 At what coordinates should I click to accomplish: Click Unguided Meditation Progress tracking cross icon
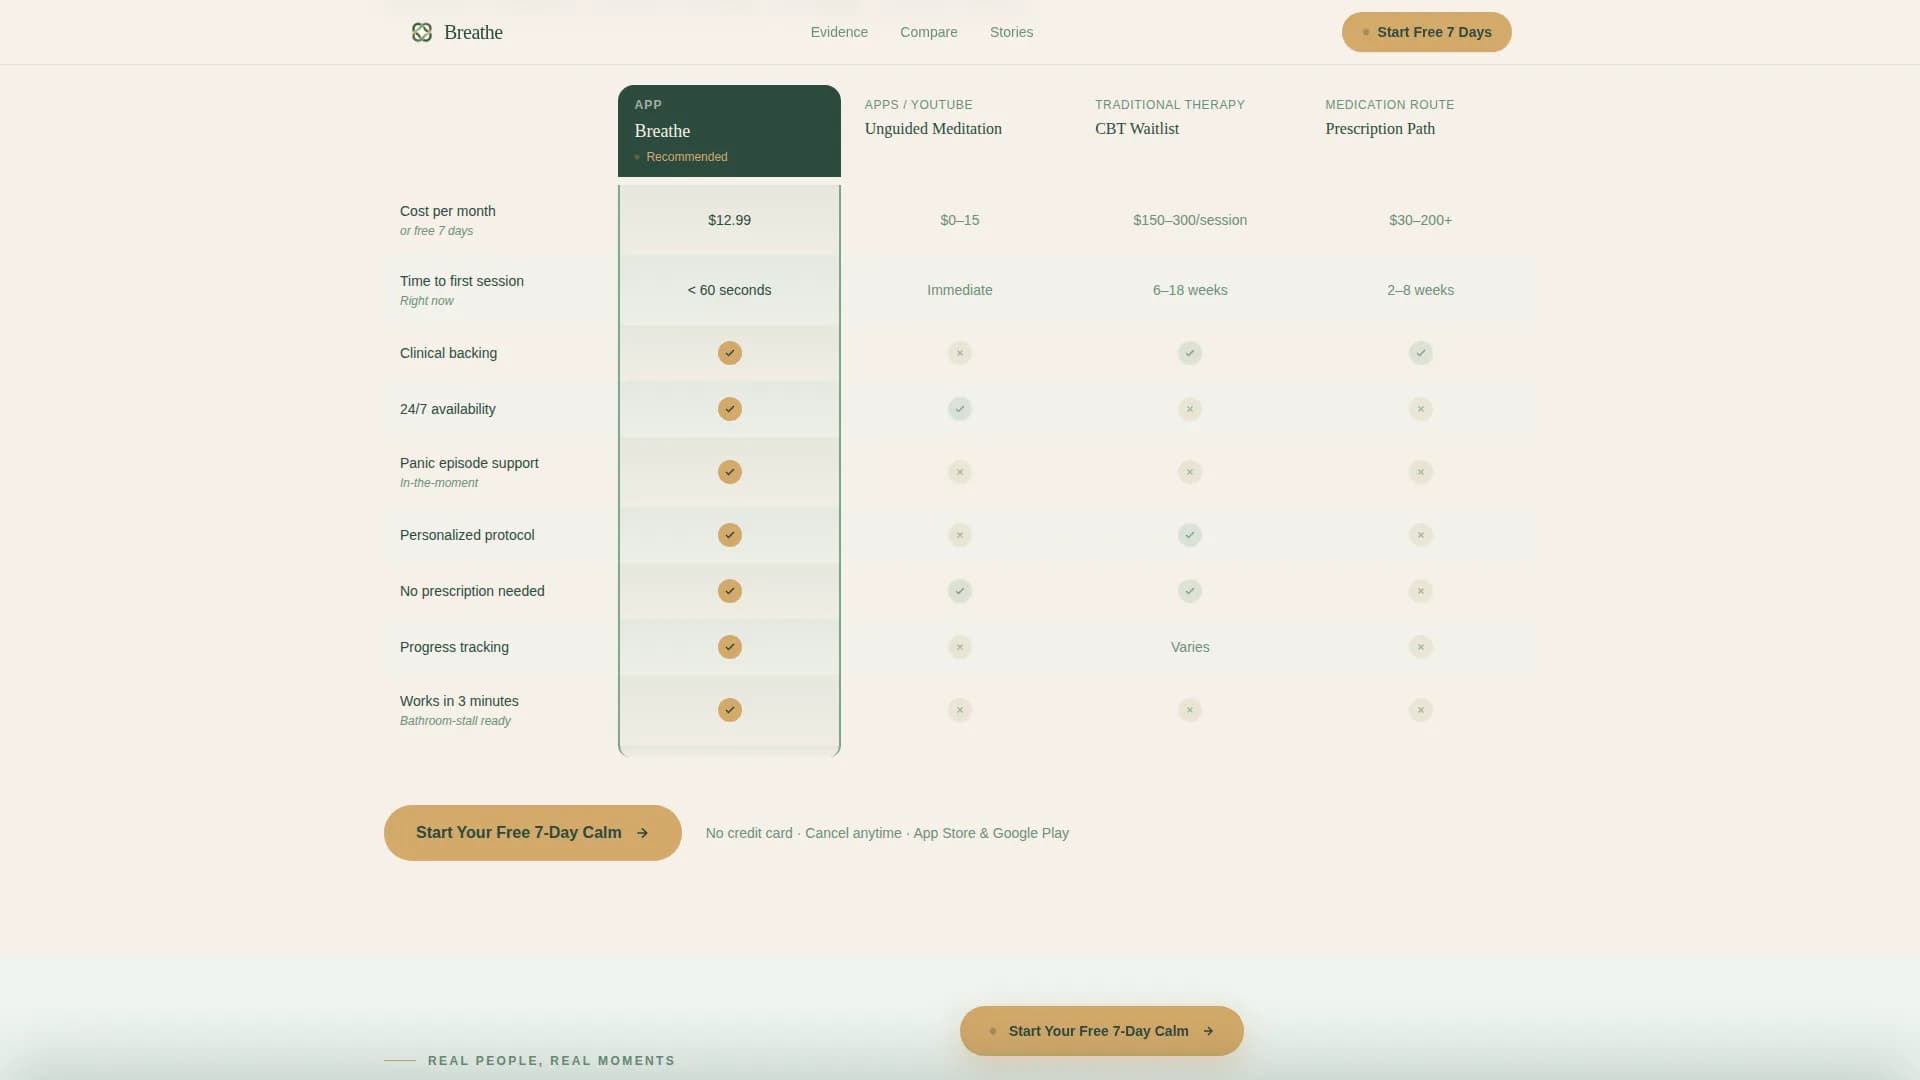click(959, 647)
